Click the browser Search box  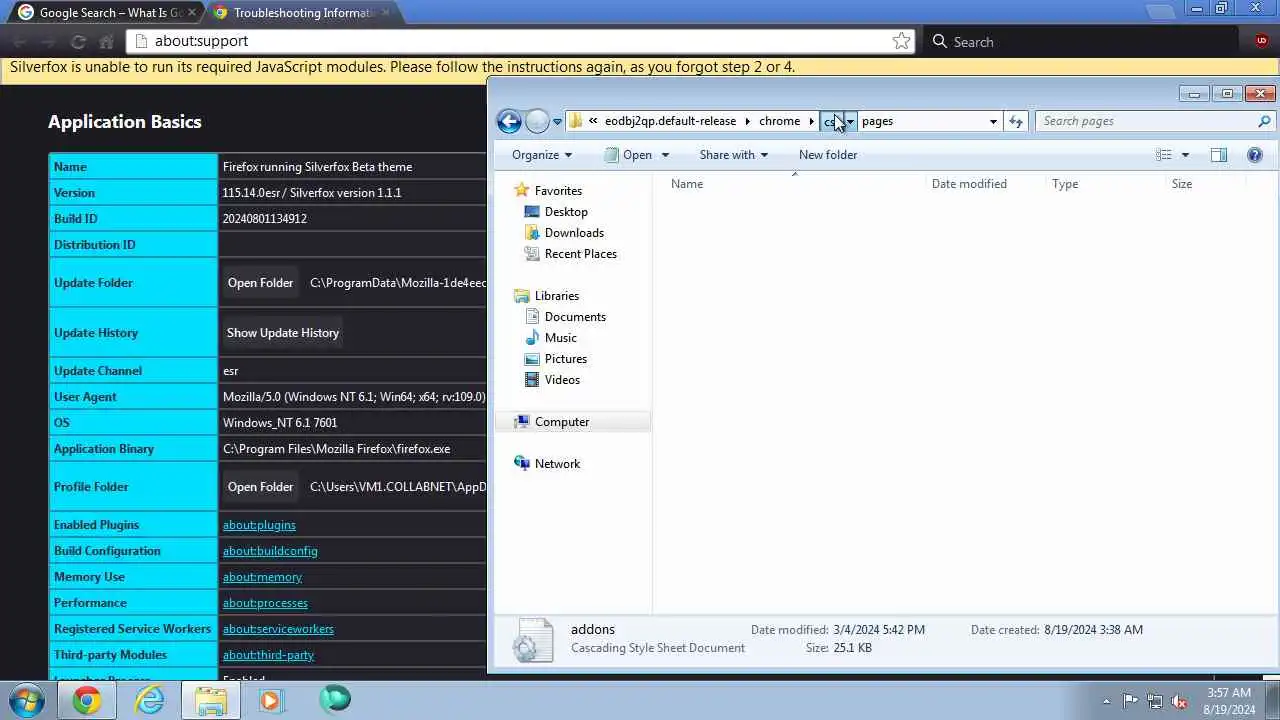(1082, 42)
